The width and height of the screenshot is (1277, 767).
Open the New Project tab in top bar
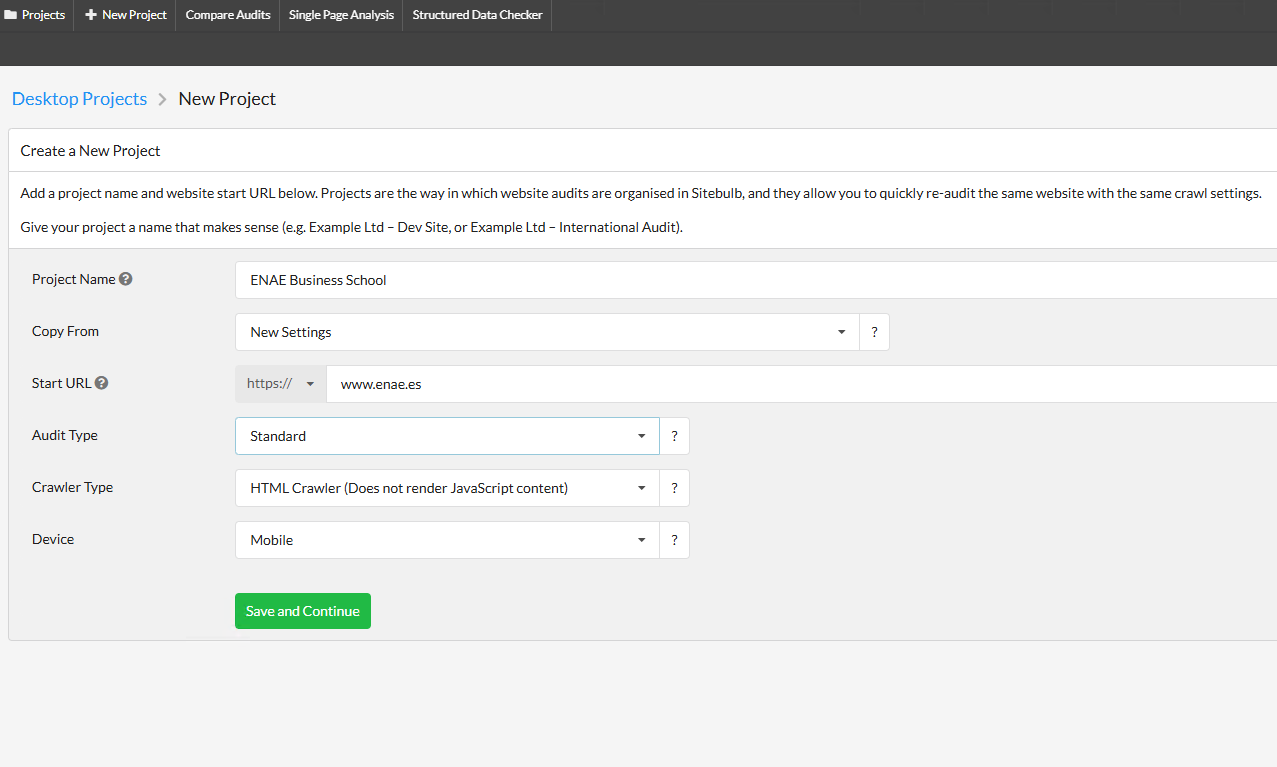[x=125, y=15]
